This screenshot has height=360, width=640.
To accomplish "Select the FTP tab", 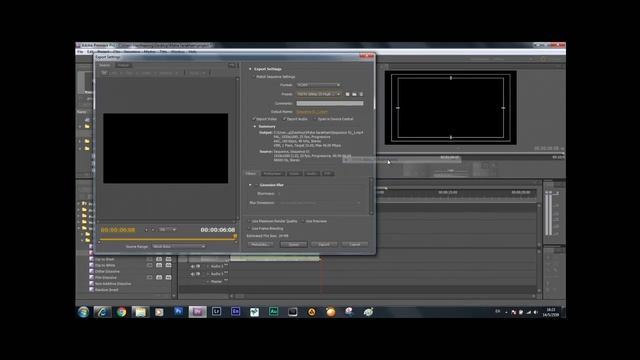I will click(328, 174).
